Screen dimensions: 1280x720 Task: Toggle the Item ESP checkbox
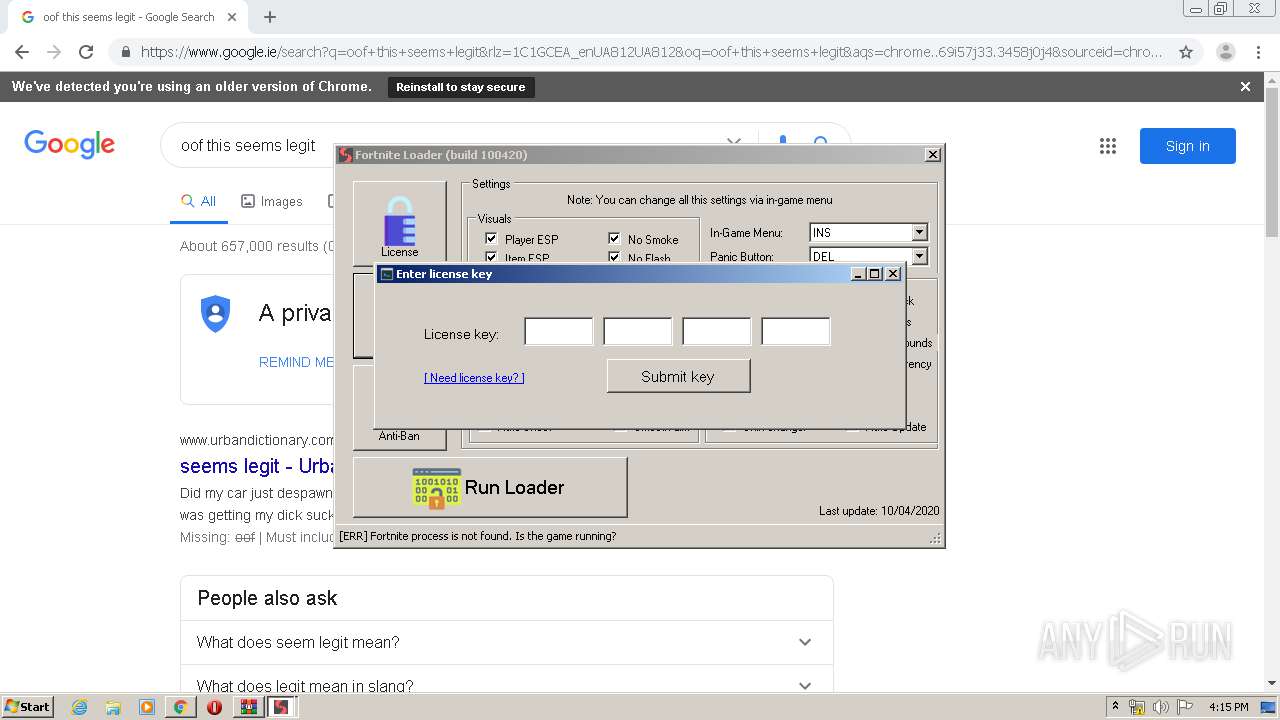tap(491, 258)
